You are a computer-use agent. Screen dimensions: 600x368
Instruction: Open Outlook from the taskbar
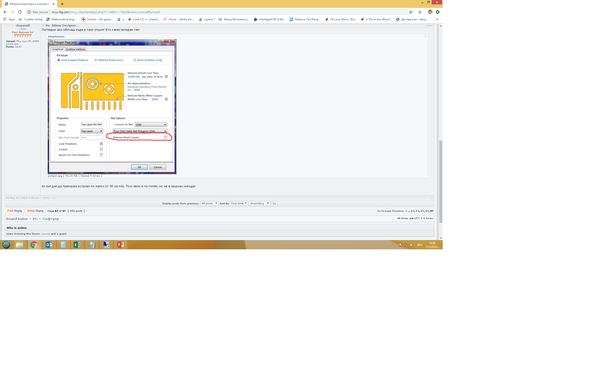tap(49, 245)
